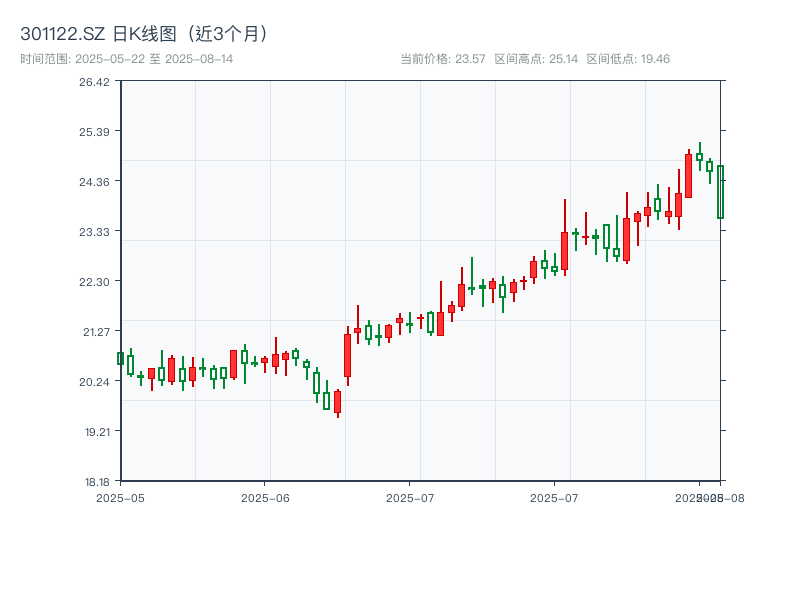The image size is (800, 600).
Task: Click the 2025-06 x-axis date label
Action: pyautogui.click(x=265, y=497)
